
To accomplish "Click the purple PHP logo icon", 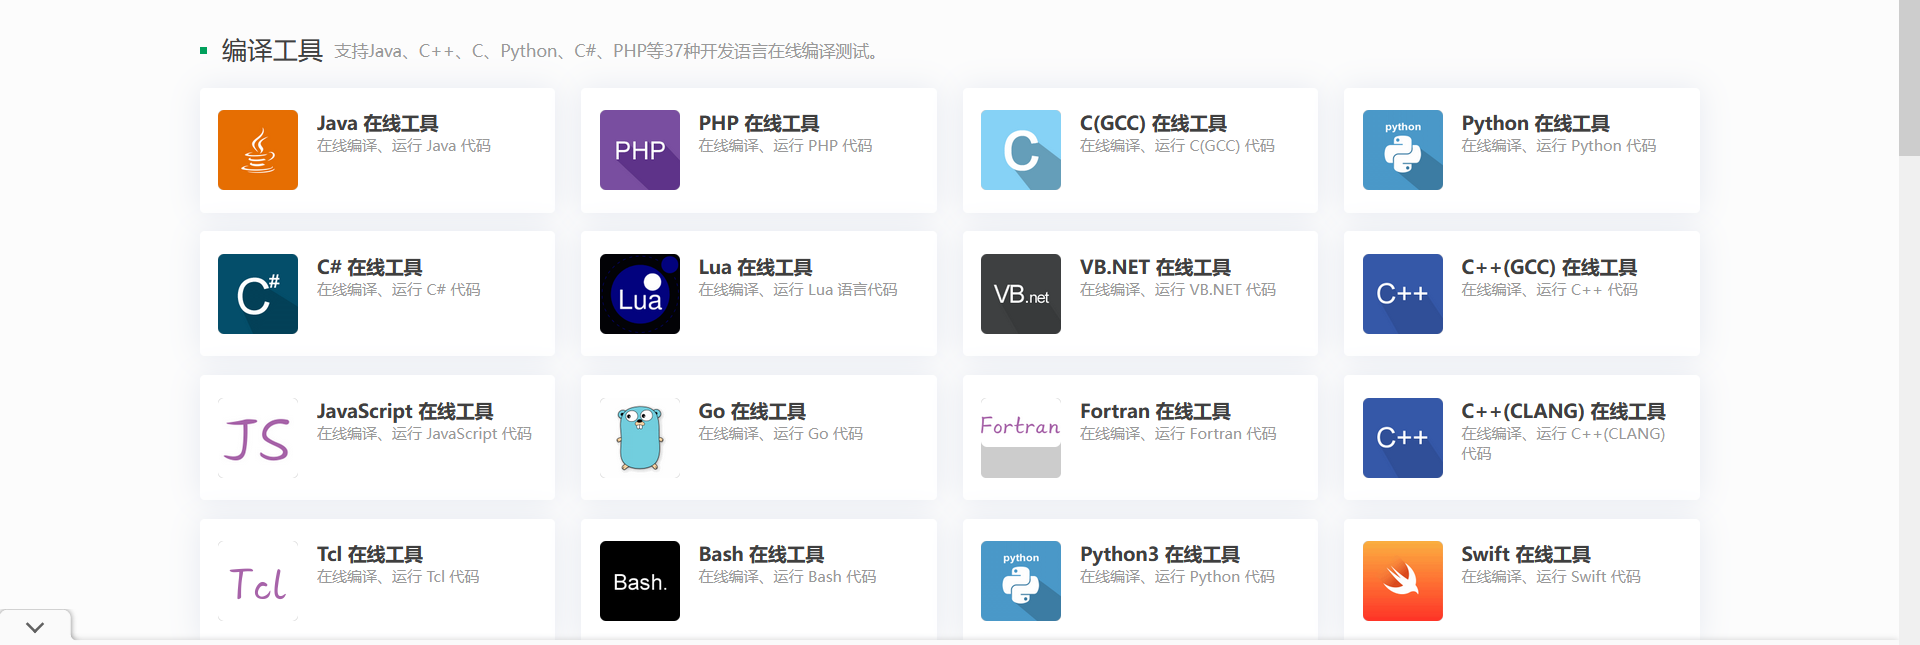I will (x=640, y=150).
